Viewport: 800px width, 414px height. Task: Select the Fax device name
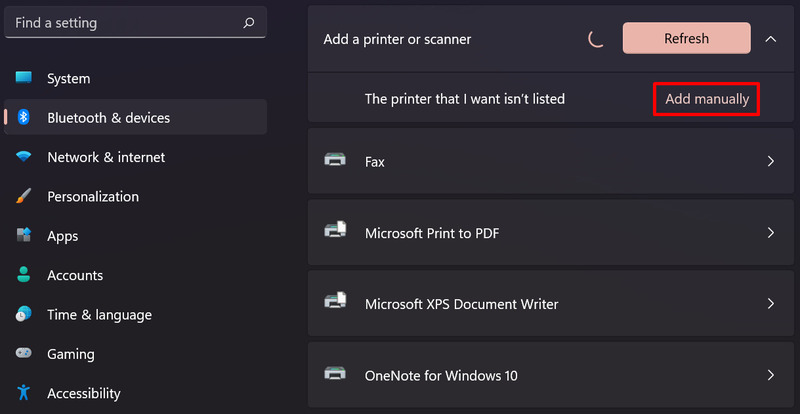[x=375, y=162]
